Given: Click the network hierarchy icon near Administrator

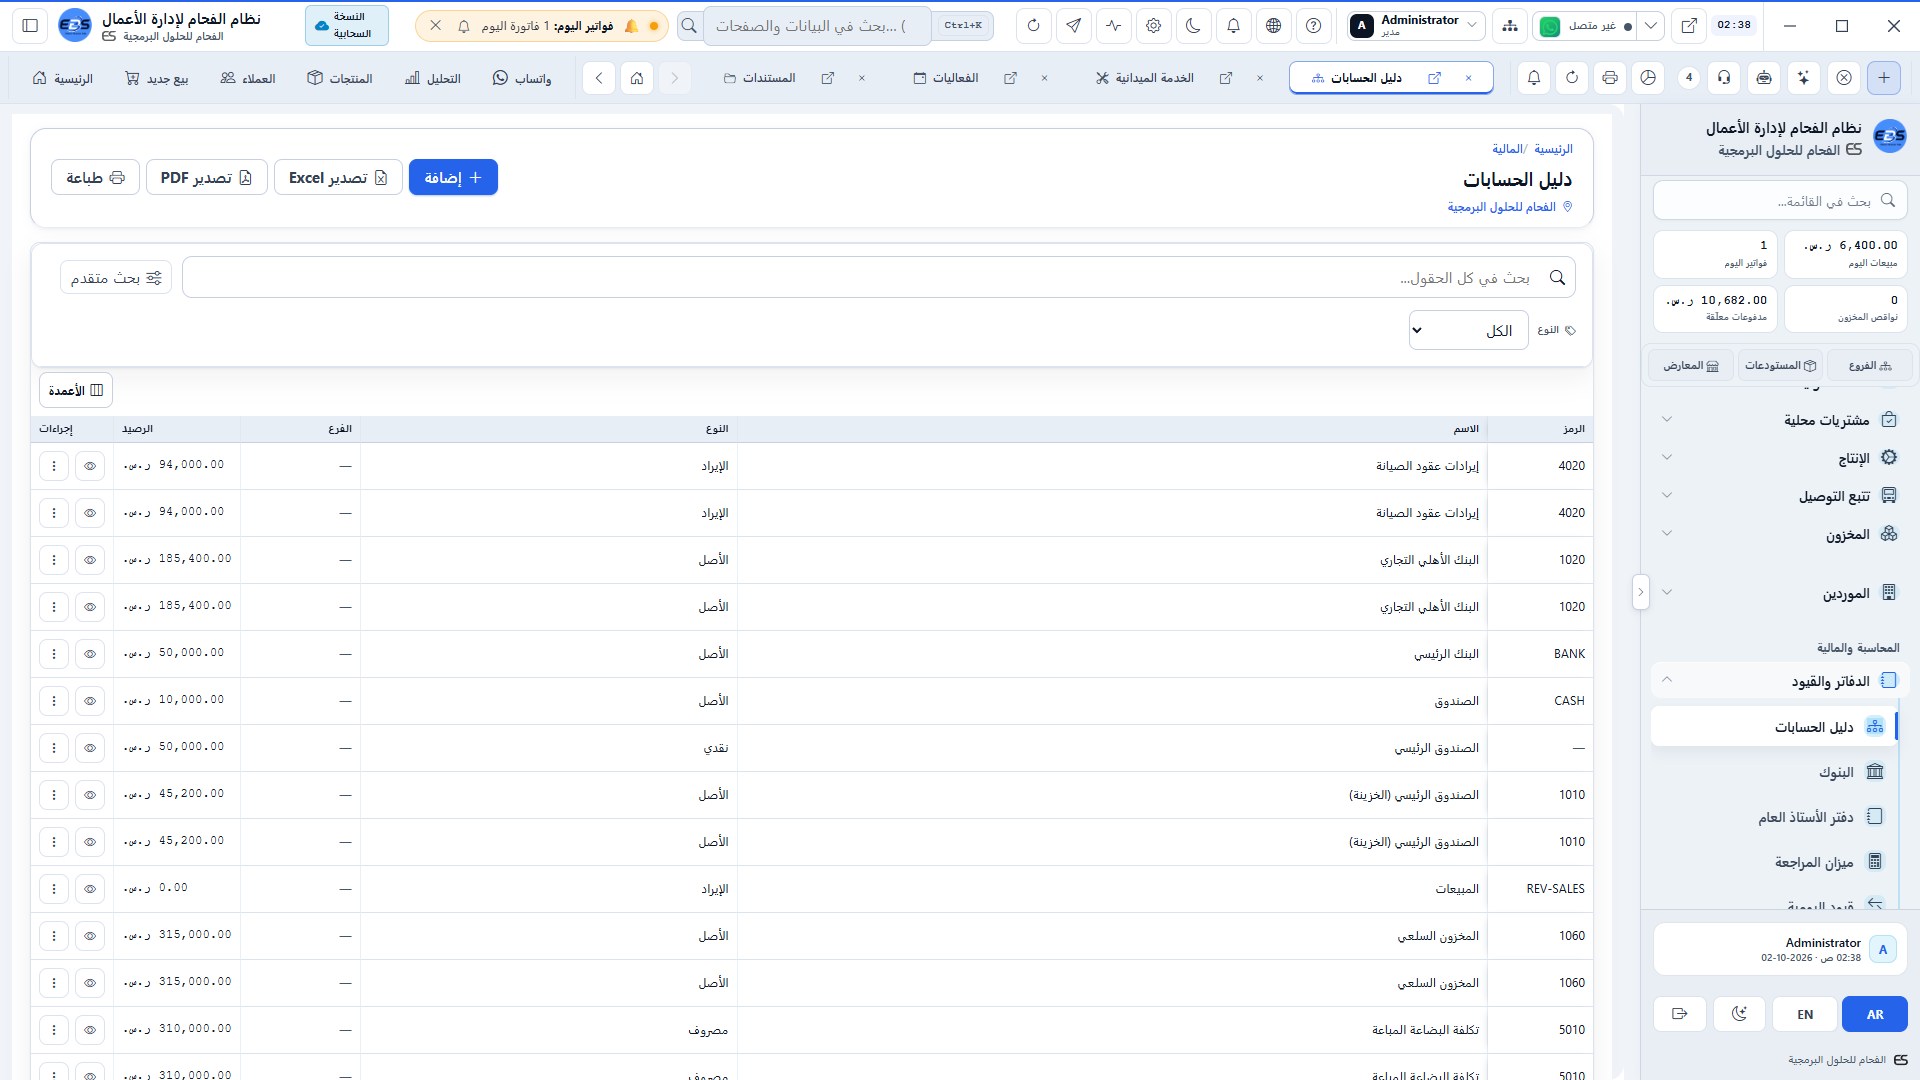Looking at the screenshot, I should 1510,26.
